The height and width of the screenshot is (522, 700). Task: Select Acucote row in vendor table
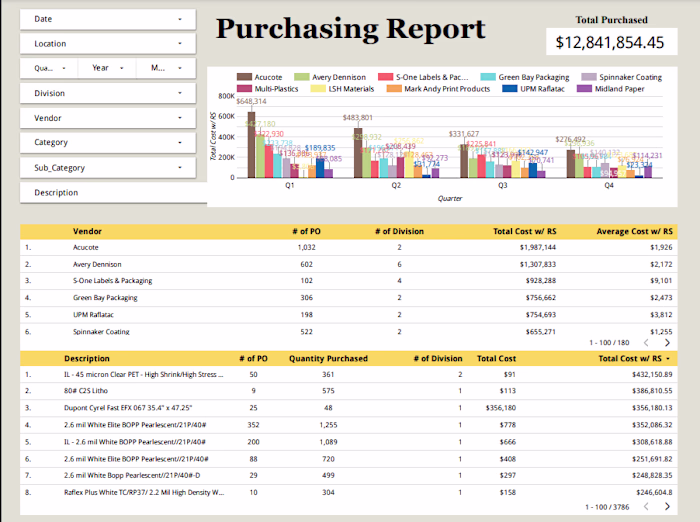[349, 247]
